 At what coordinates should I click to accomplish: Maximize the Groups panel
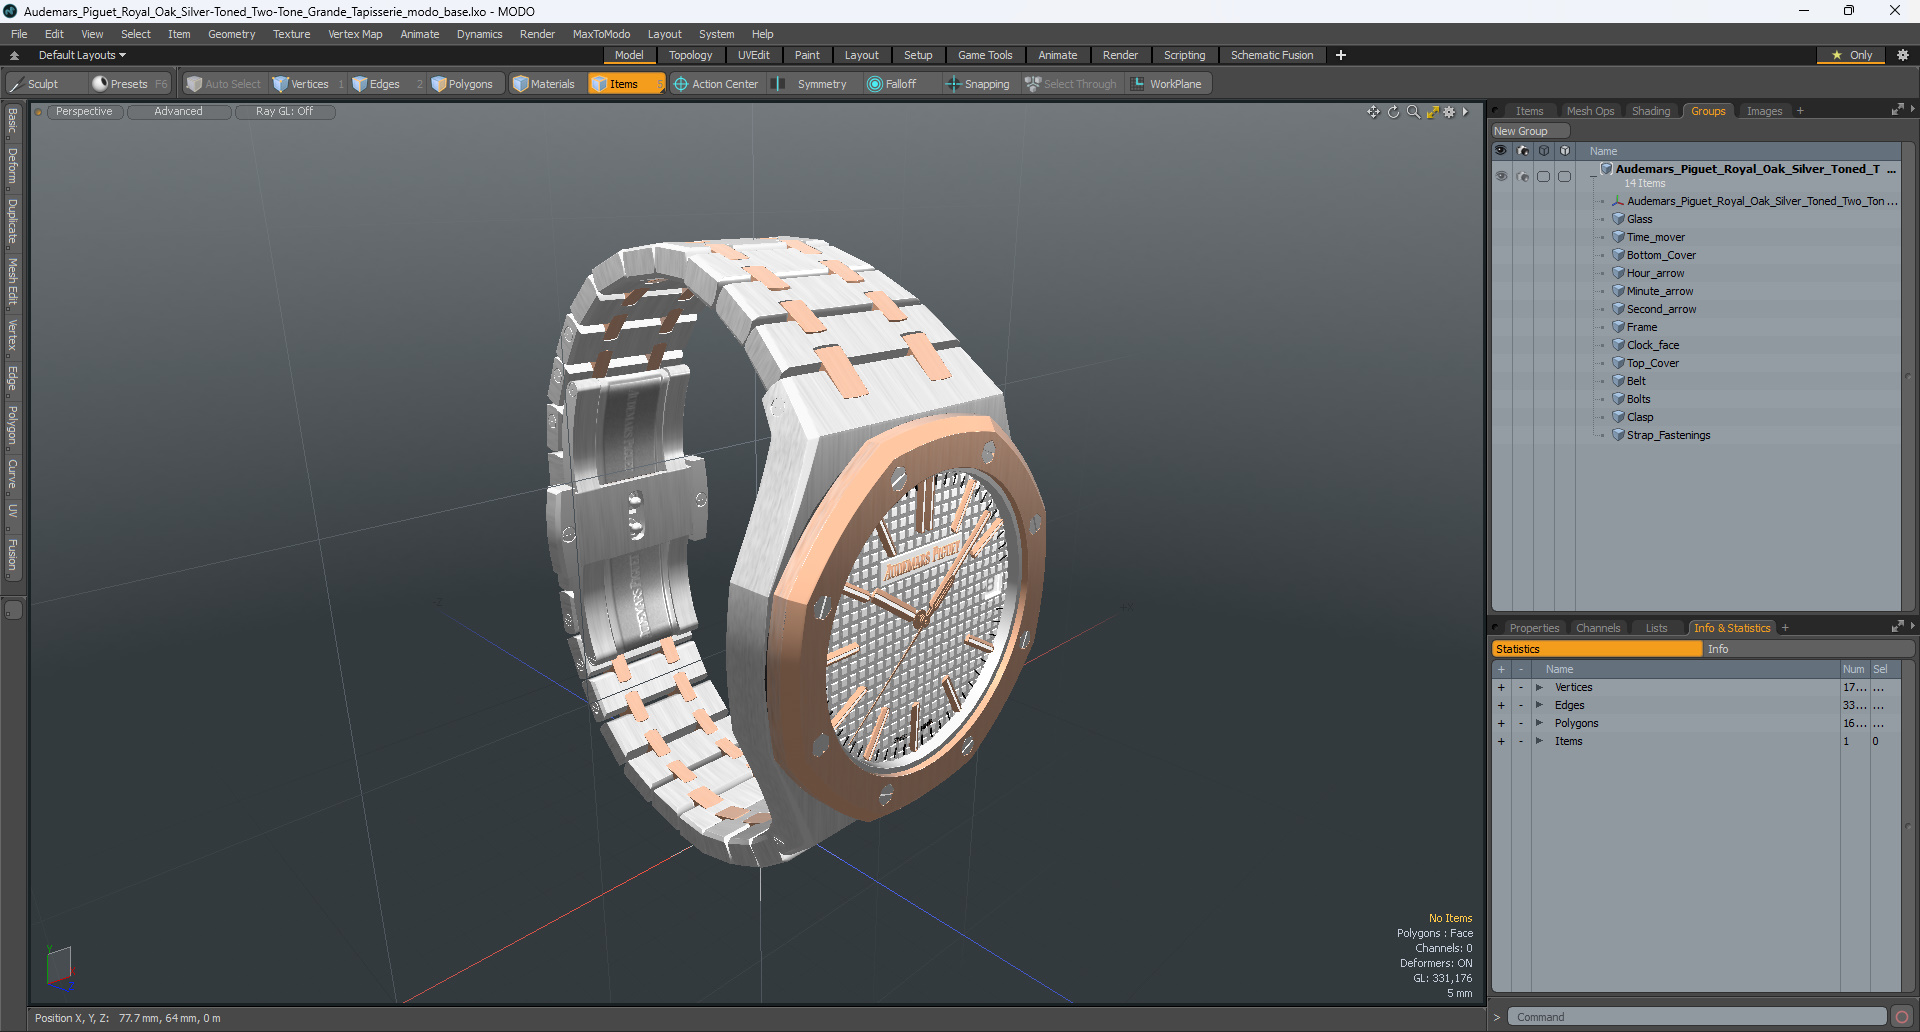(x=1897, y=110)
